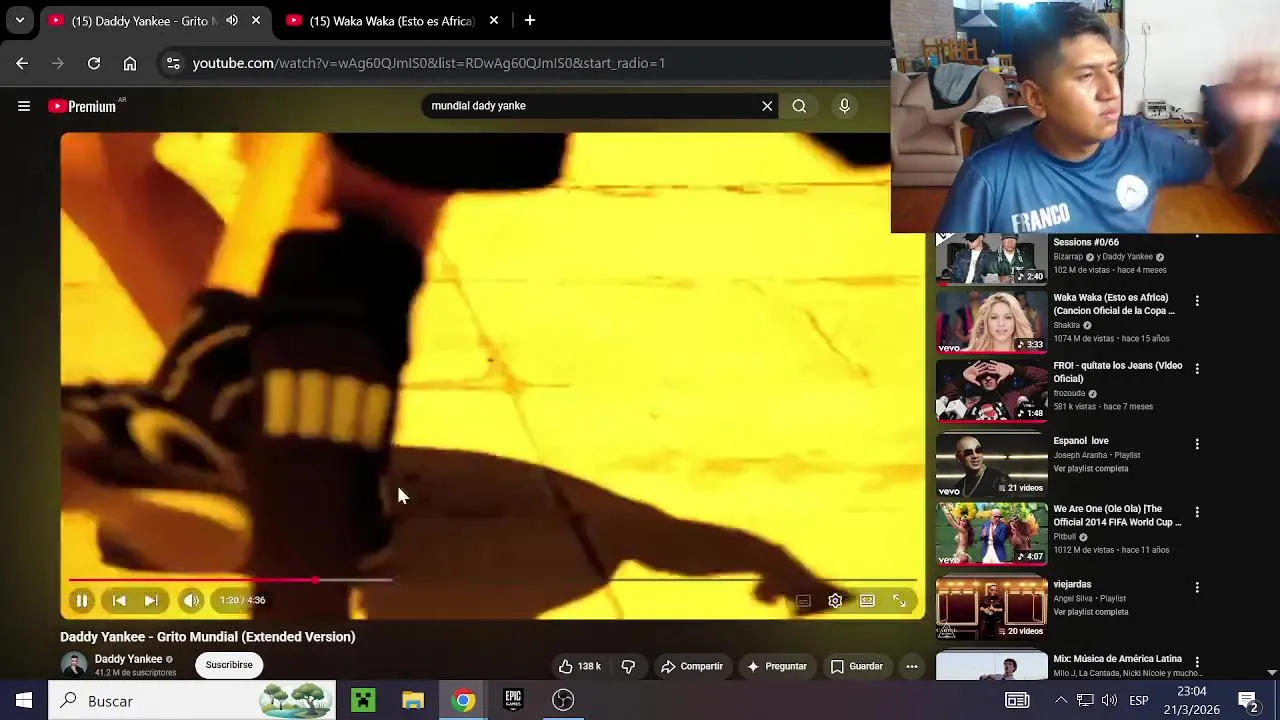Click 'Ver playlist completa' under viejardas
The image size is (1280, 720).
pos(1090,612)
